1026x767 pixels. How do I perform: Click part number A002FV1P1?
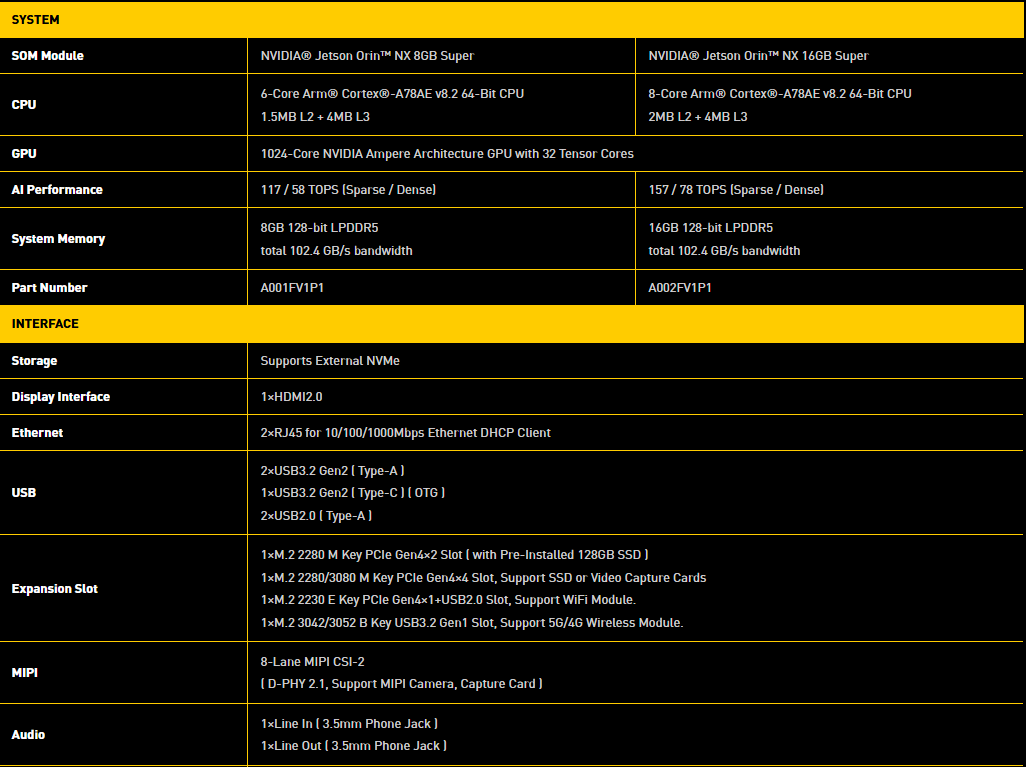[680, 288]
